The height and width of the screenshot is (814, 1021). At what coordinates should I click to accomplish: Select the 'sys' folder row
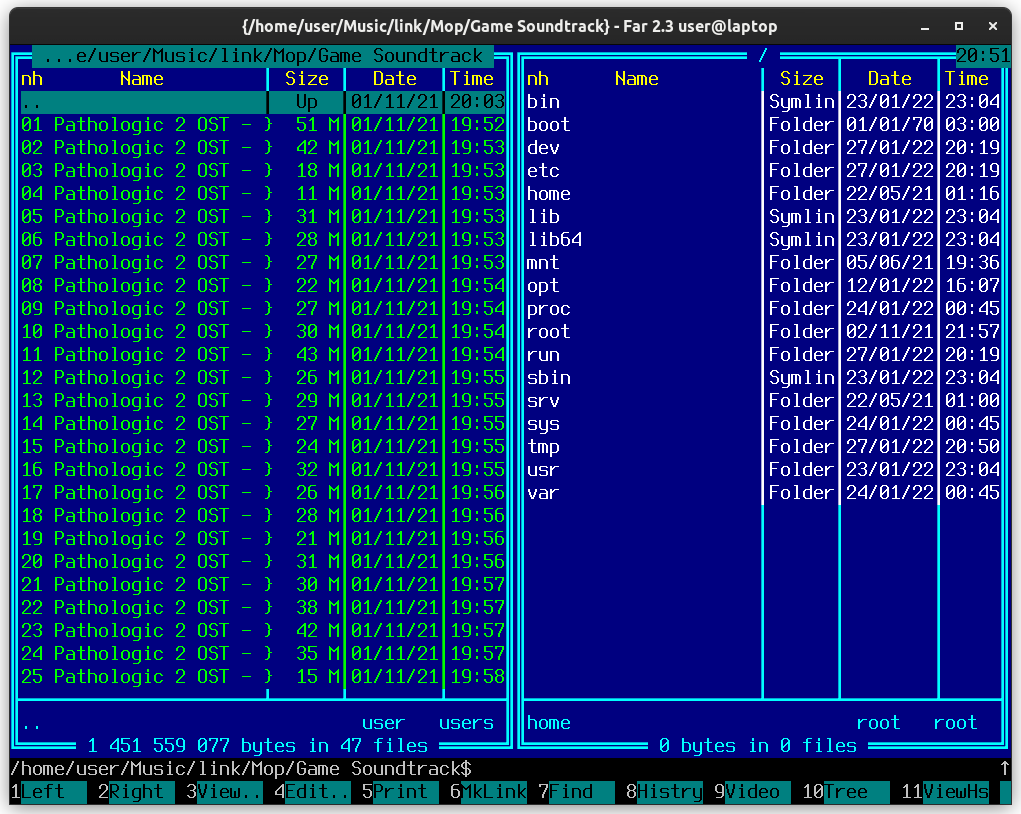[x=763, y=424]
